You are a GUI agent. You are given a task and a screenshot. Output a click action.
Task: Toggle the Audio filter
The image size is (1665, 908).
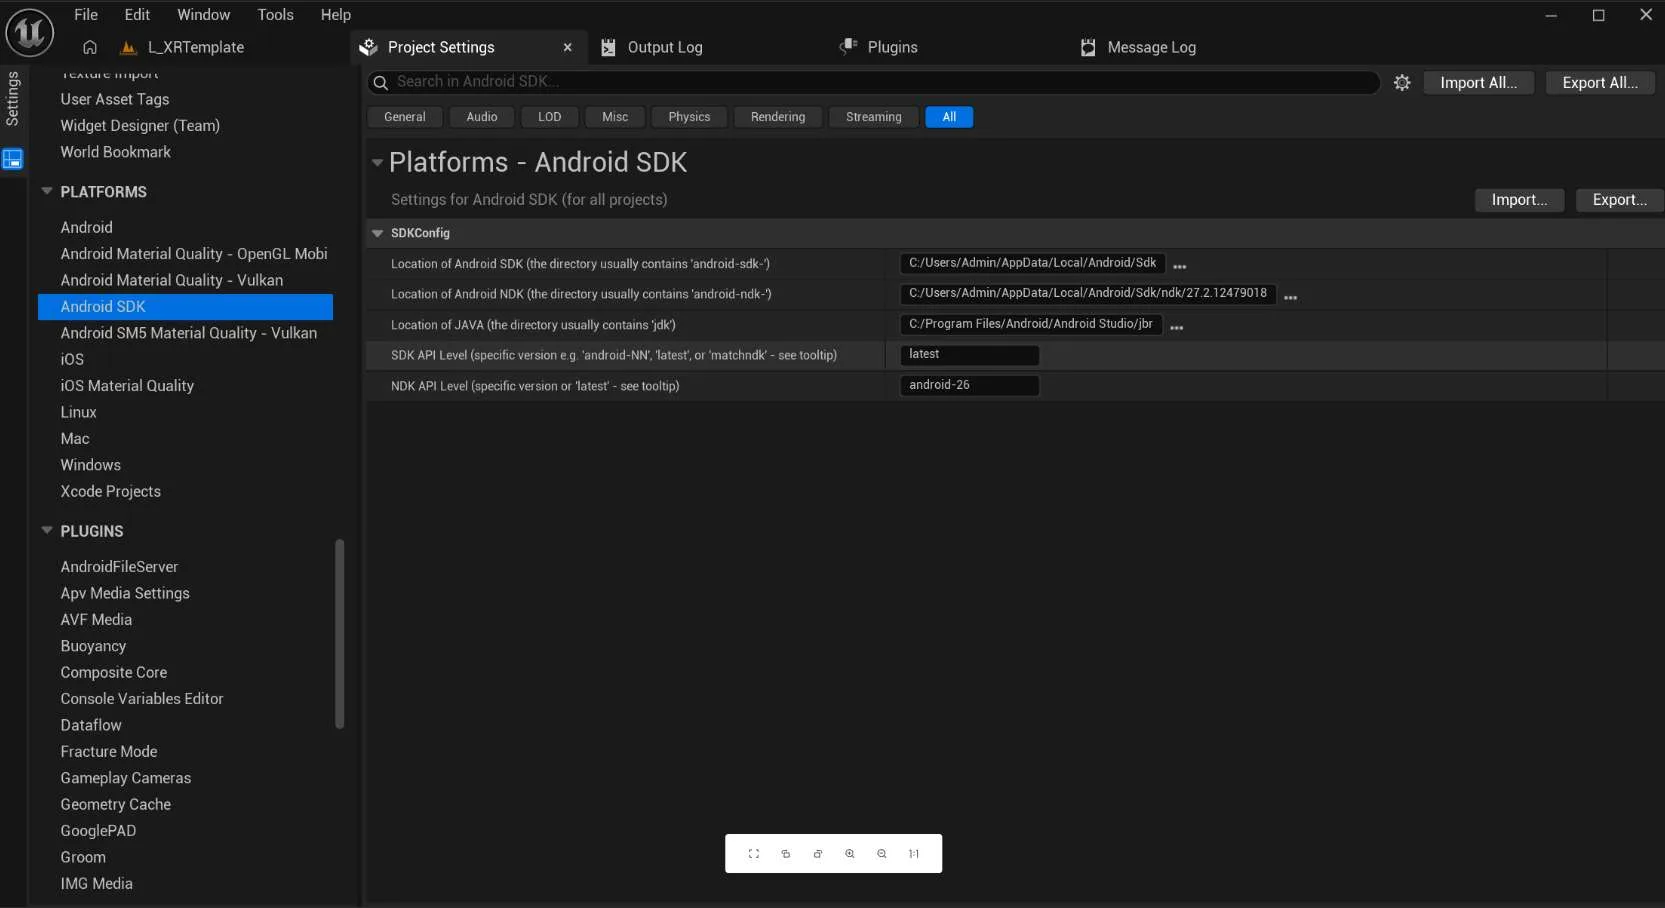pos(482,117)
